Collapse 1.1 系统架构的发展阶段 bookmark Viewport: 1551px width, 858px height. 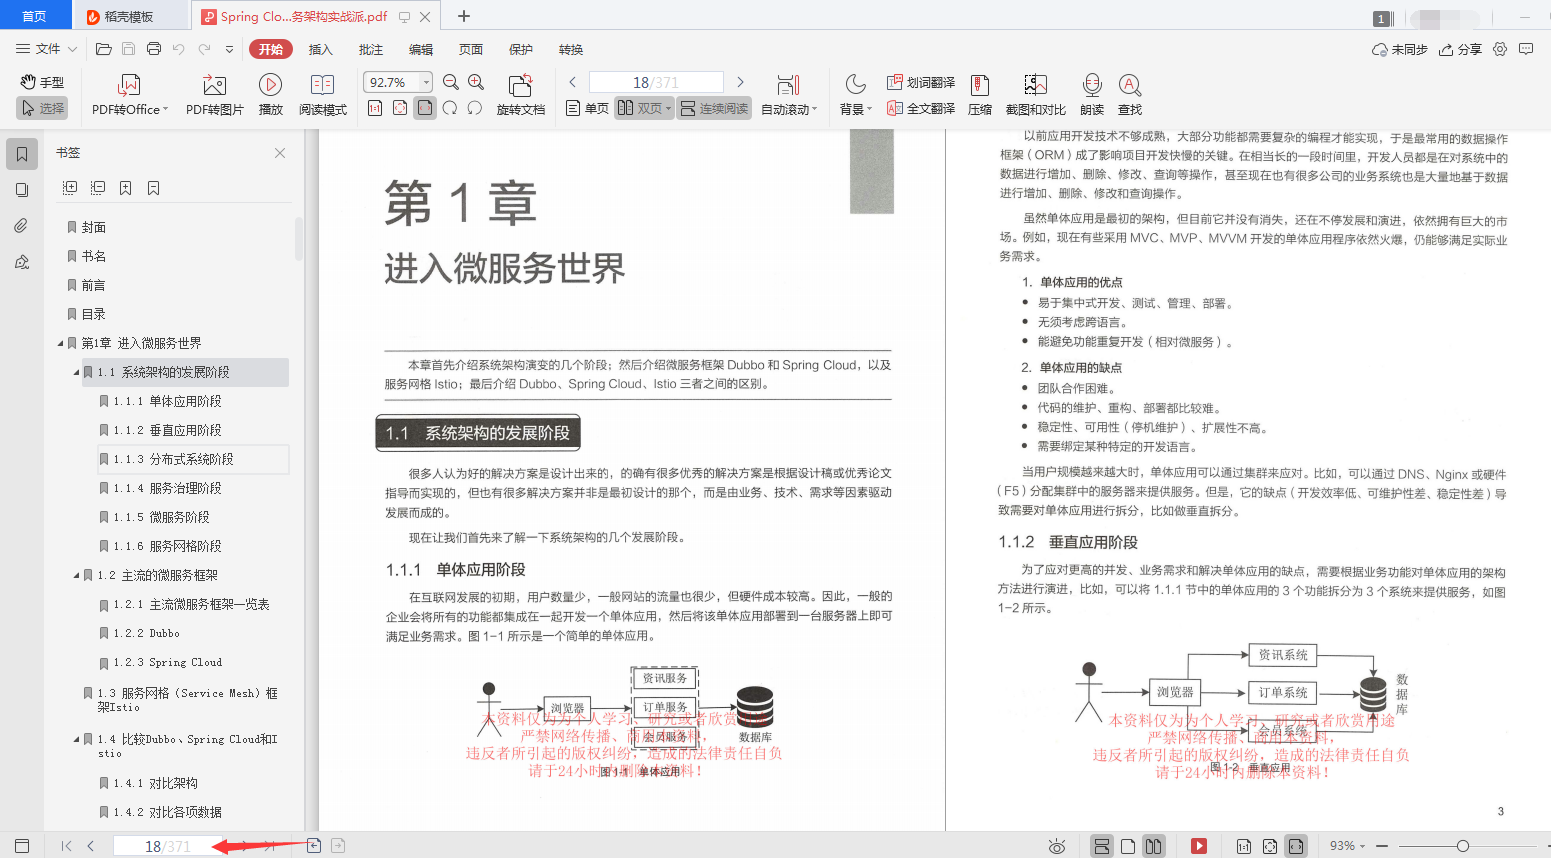coord(77,372)
